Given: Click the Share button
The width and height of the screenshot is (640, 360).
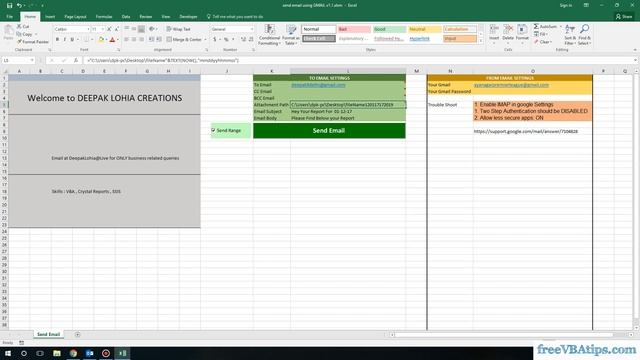Looking at the screenshot, I should click(624, 17).
